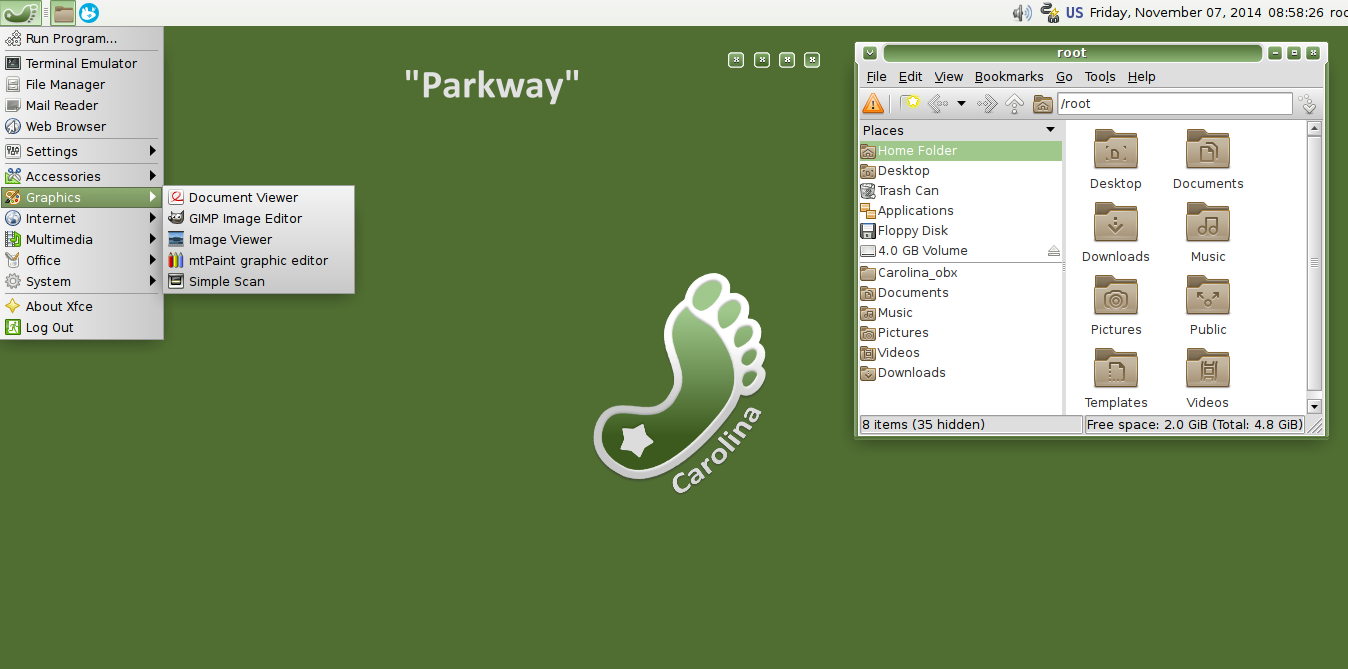The image size is (1348, 669).
Task: Open the Help menu in file manager
Action: [x=1141, y=76]
